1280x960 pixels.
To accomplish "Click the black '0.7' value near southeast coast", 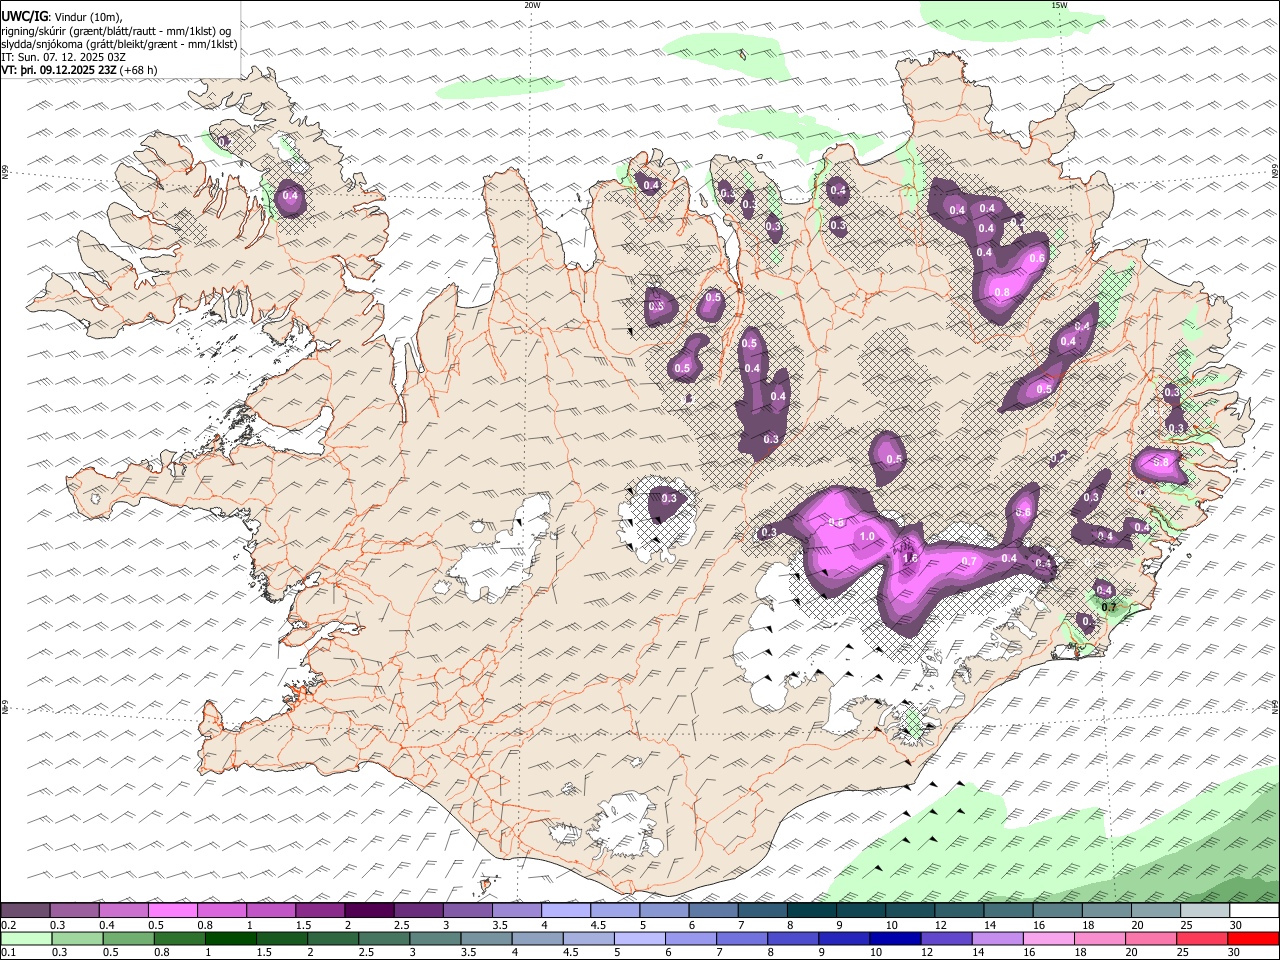I will click(x=1108, y=607).
